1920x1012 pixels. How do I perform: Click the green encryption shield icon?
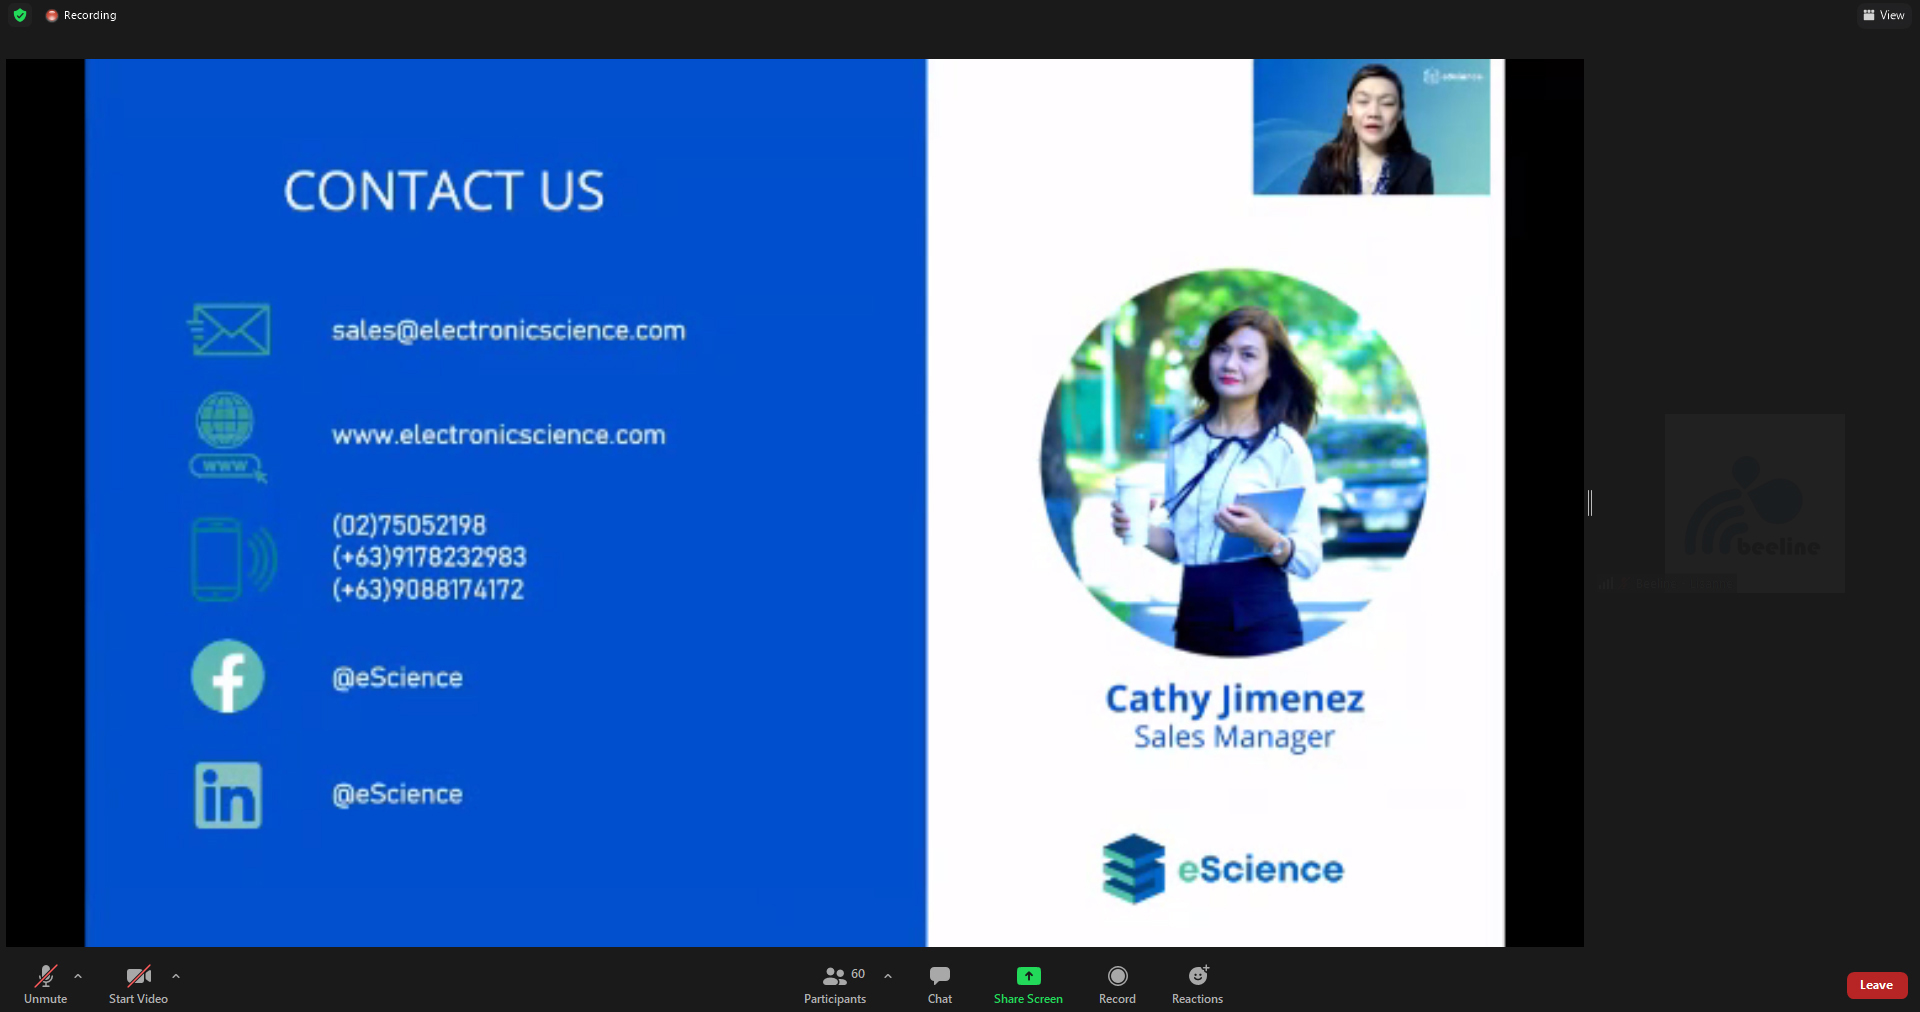point(20,15)
